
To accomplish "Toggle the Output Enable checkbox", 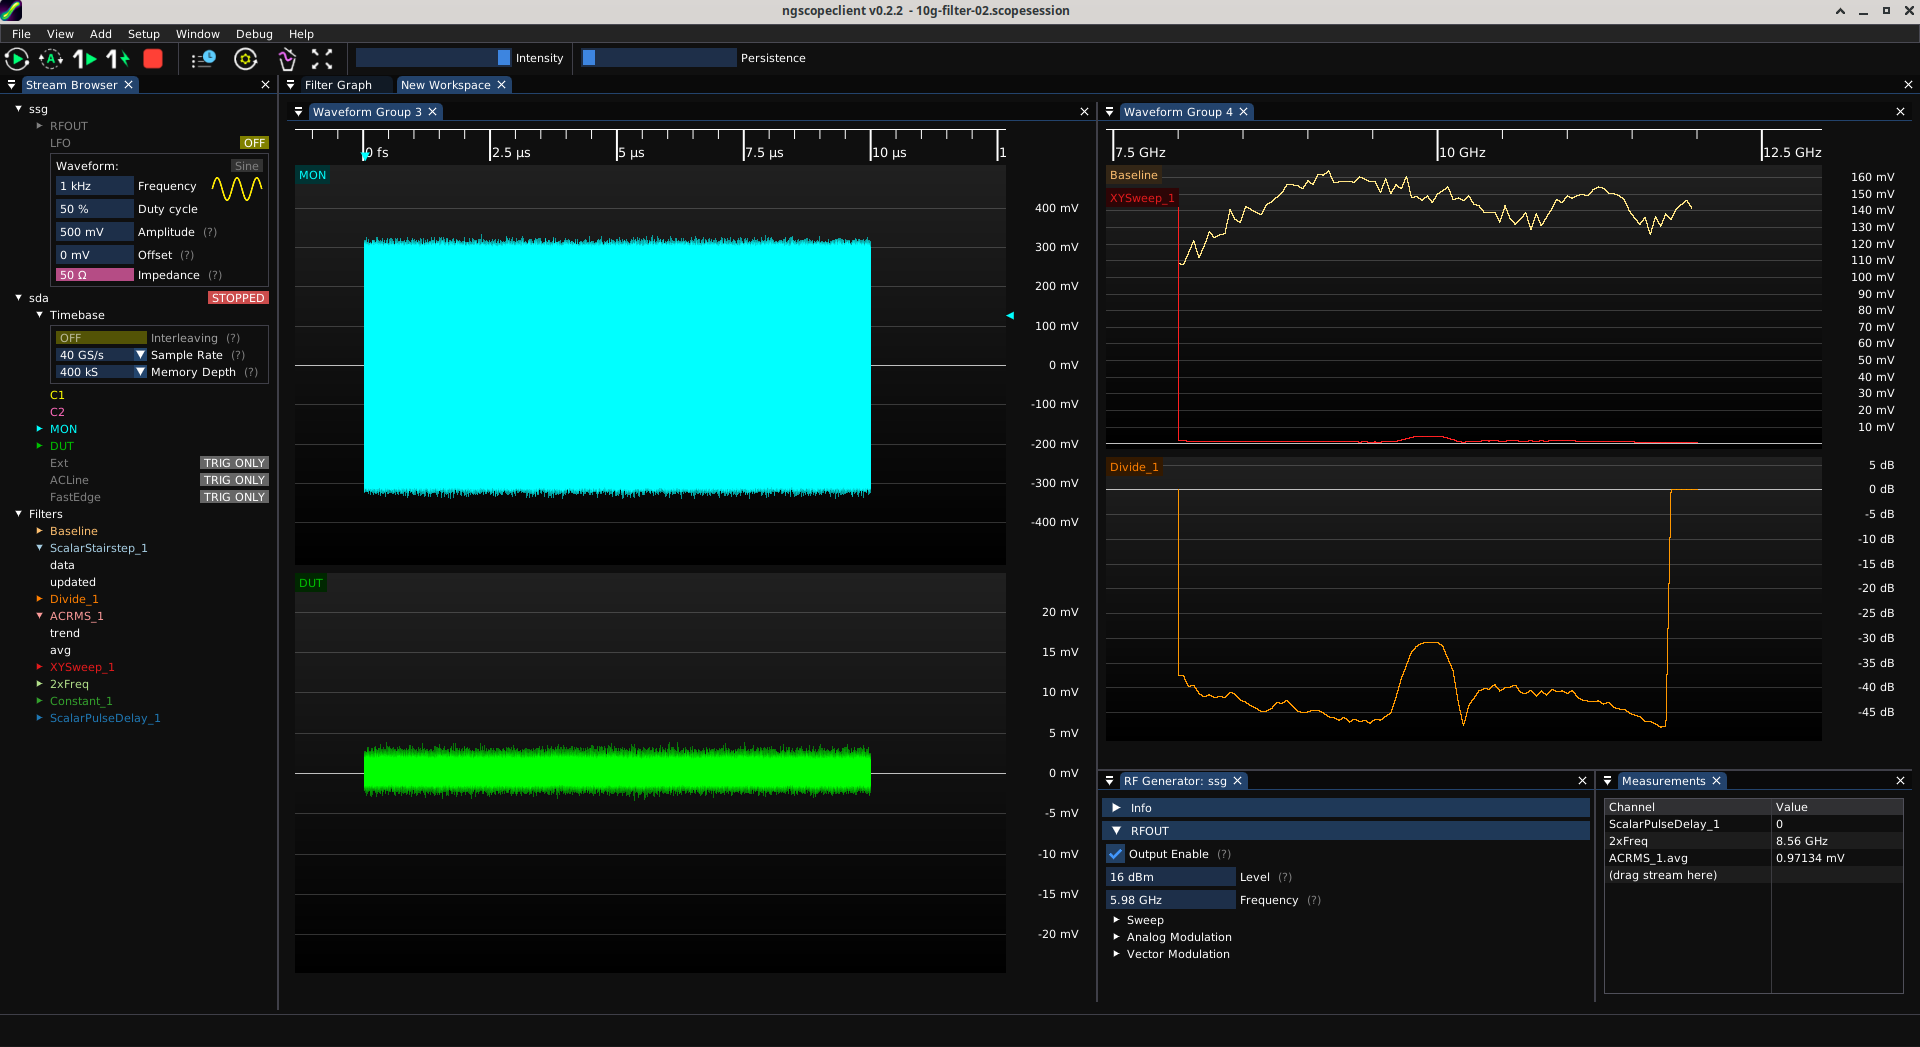I will point(1116,854).
